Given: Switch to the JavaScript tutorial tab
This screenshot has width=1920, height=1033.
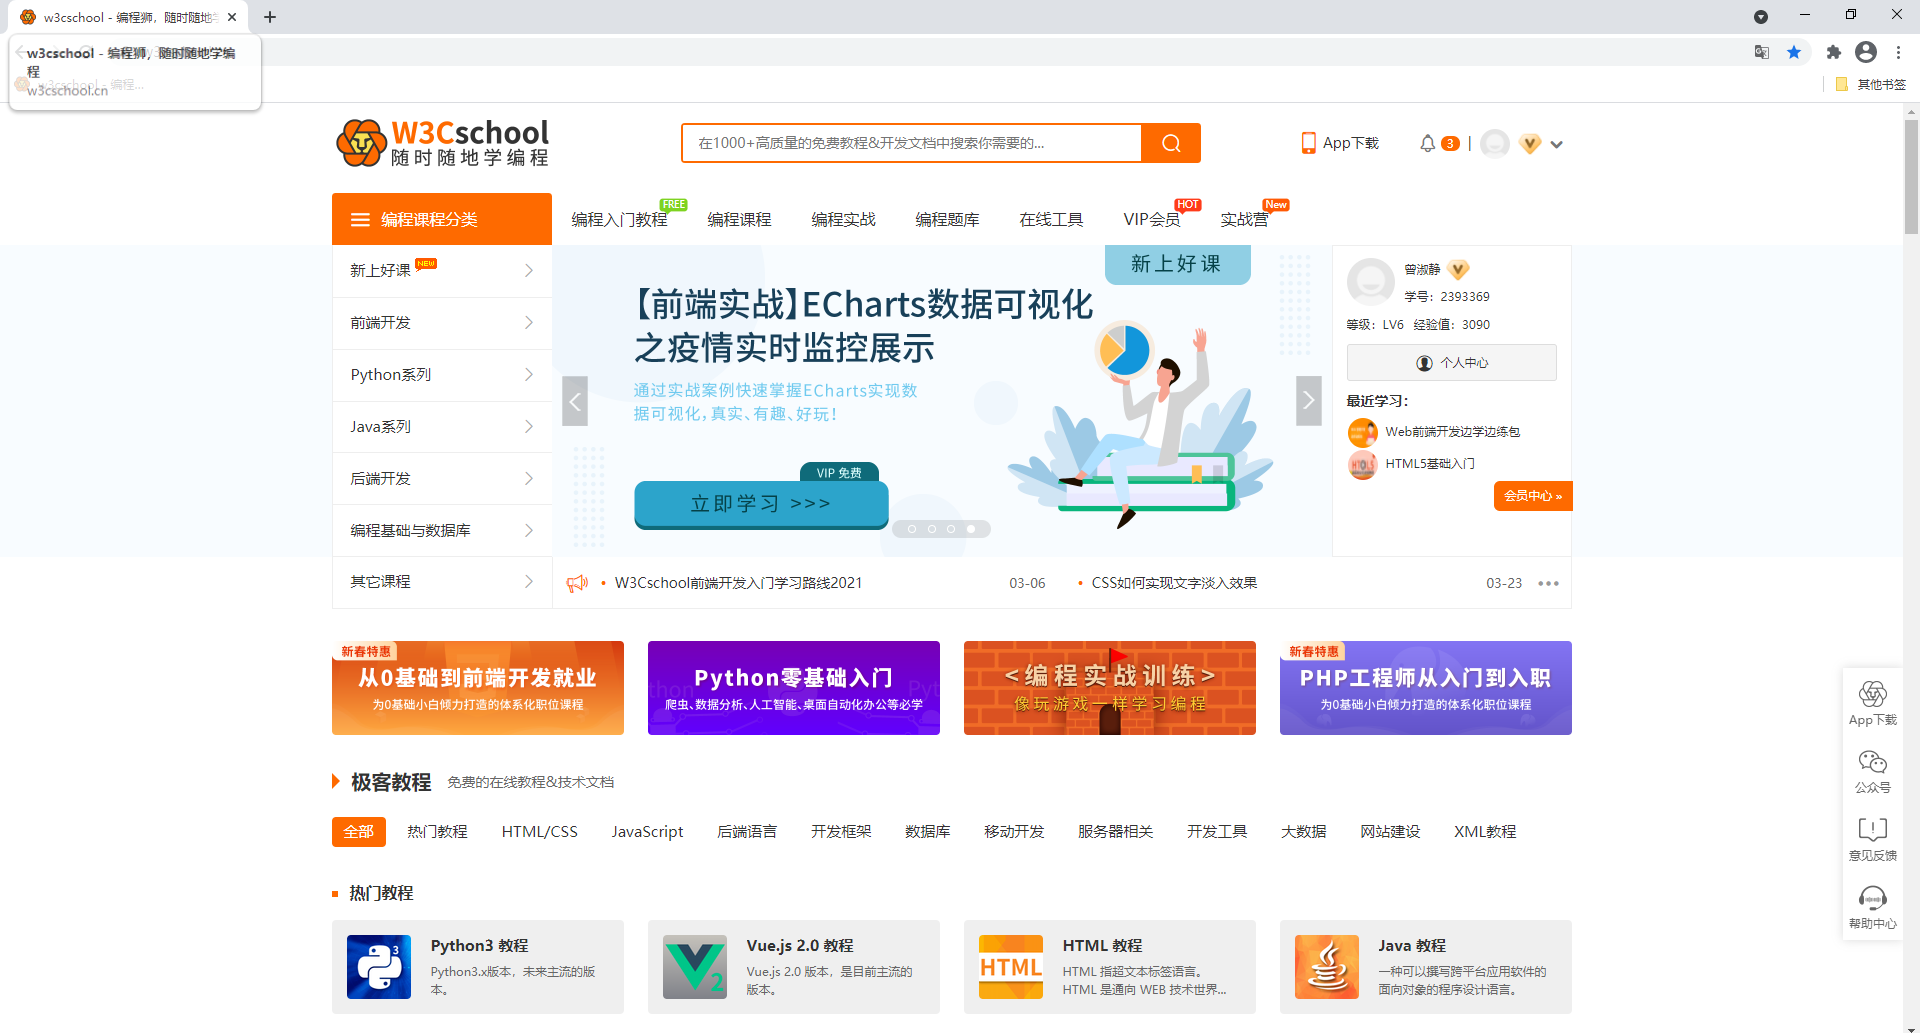Looking at the screenshot, I should 647,831.
